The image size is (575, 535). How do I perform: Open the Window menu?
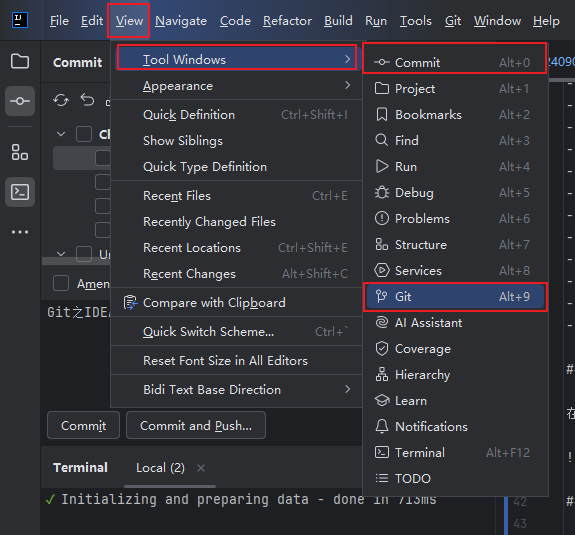click(x=497, y=21)
